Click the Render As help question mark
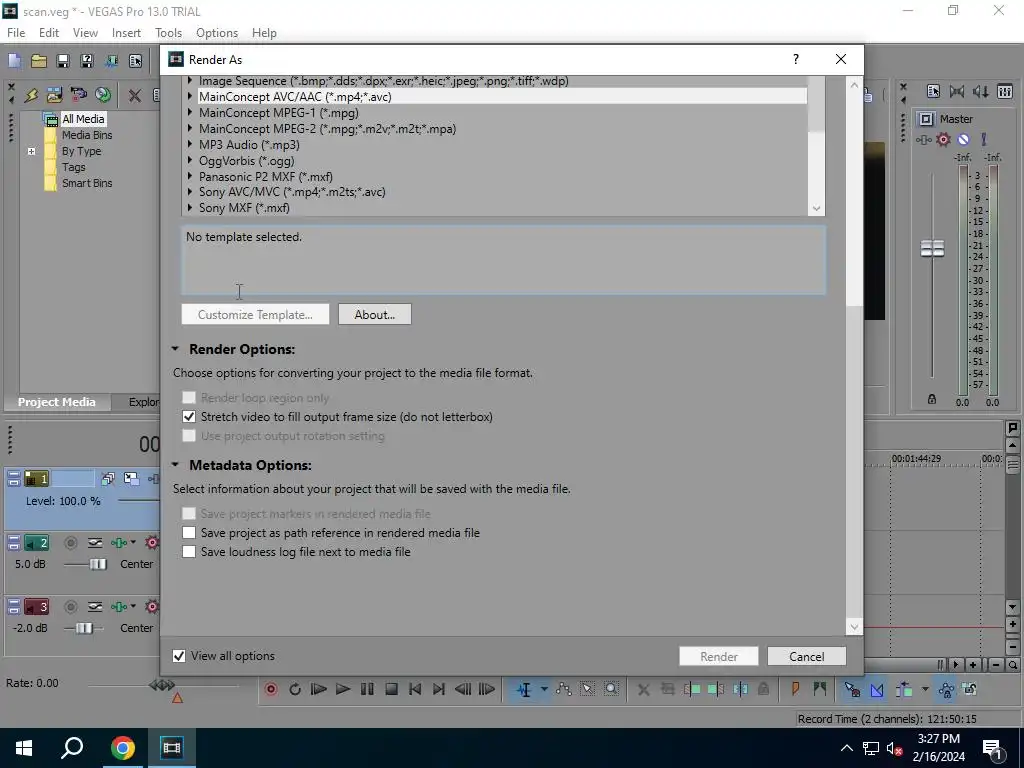Image resolution: width=1024 pixels, height=768 pixels. [x=795, y=59]
